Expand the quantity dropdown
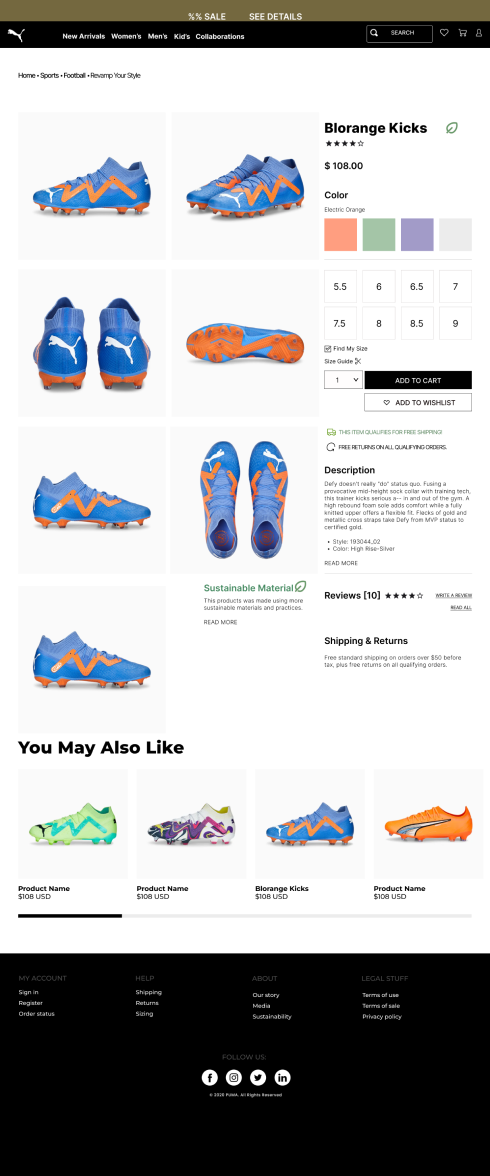Viewport: 490px width, 1176px height. point(344,380)
